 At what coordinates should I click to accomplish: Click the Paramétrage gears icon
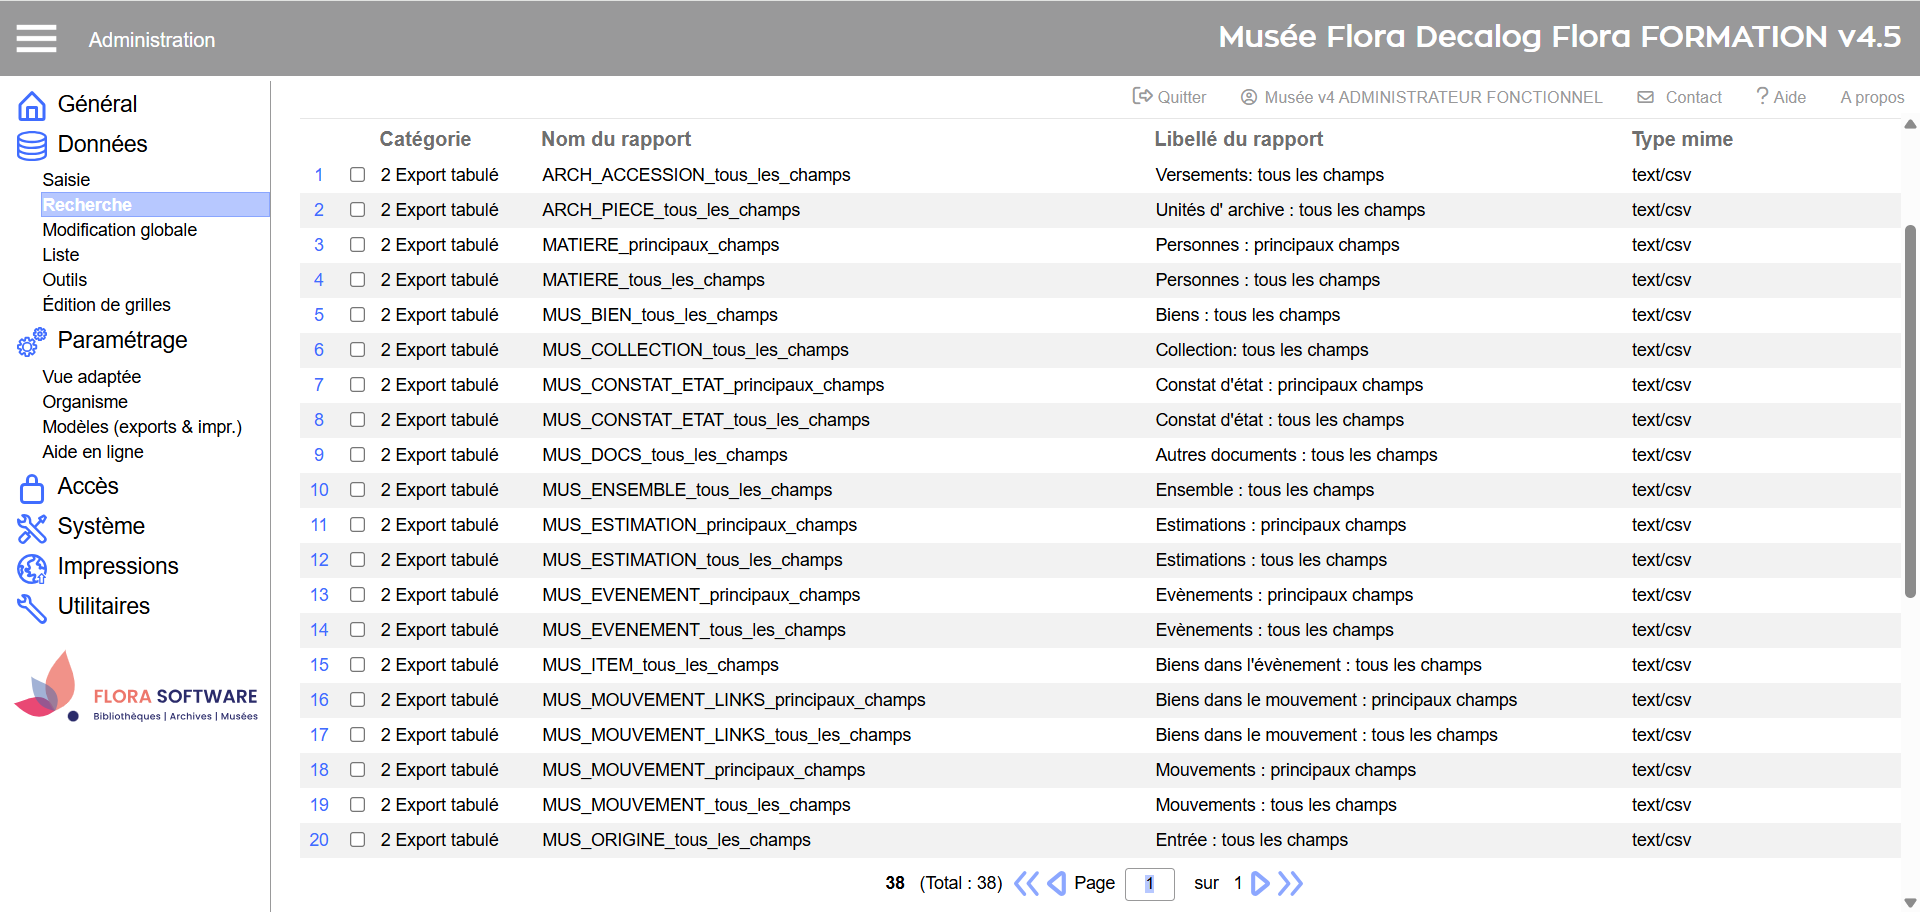[32, 342]
